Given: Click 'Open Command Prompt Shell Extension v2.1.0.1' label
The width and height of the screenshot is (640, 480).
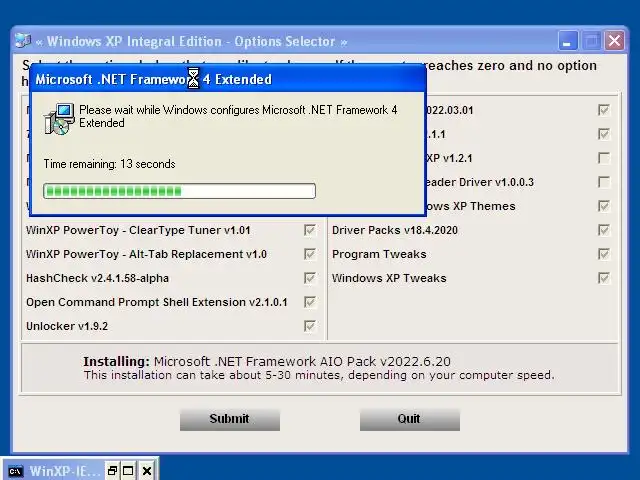Looking at the screenshot, I should point(157,302).
